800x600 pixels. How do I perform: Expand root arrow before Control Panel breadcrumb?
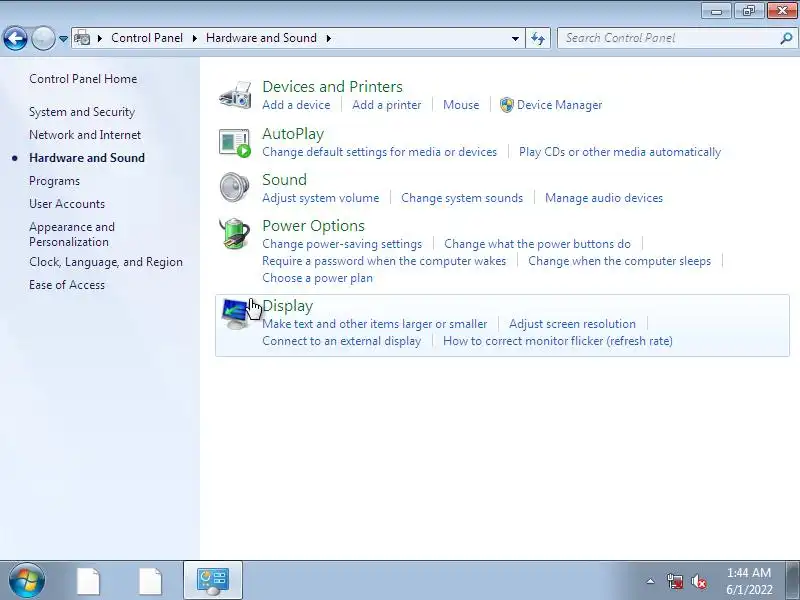coord(99,38)
